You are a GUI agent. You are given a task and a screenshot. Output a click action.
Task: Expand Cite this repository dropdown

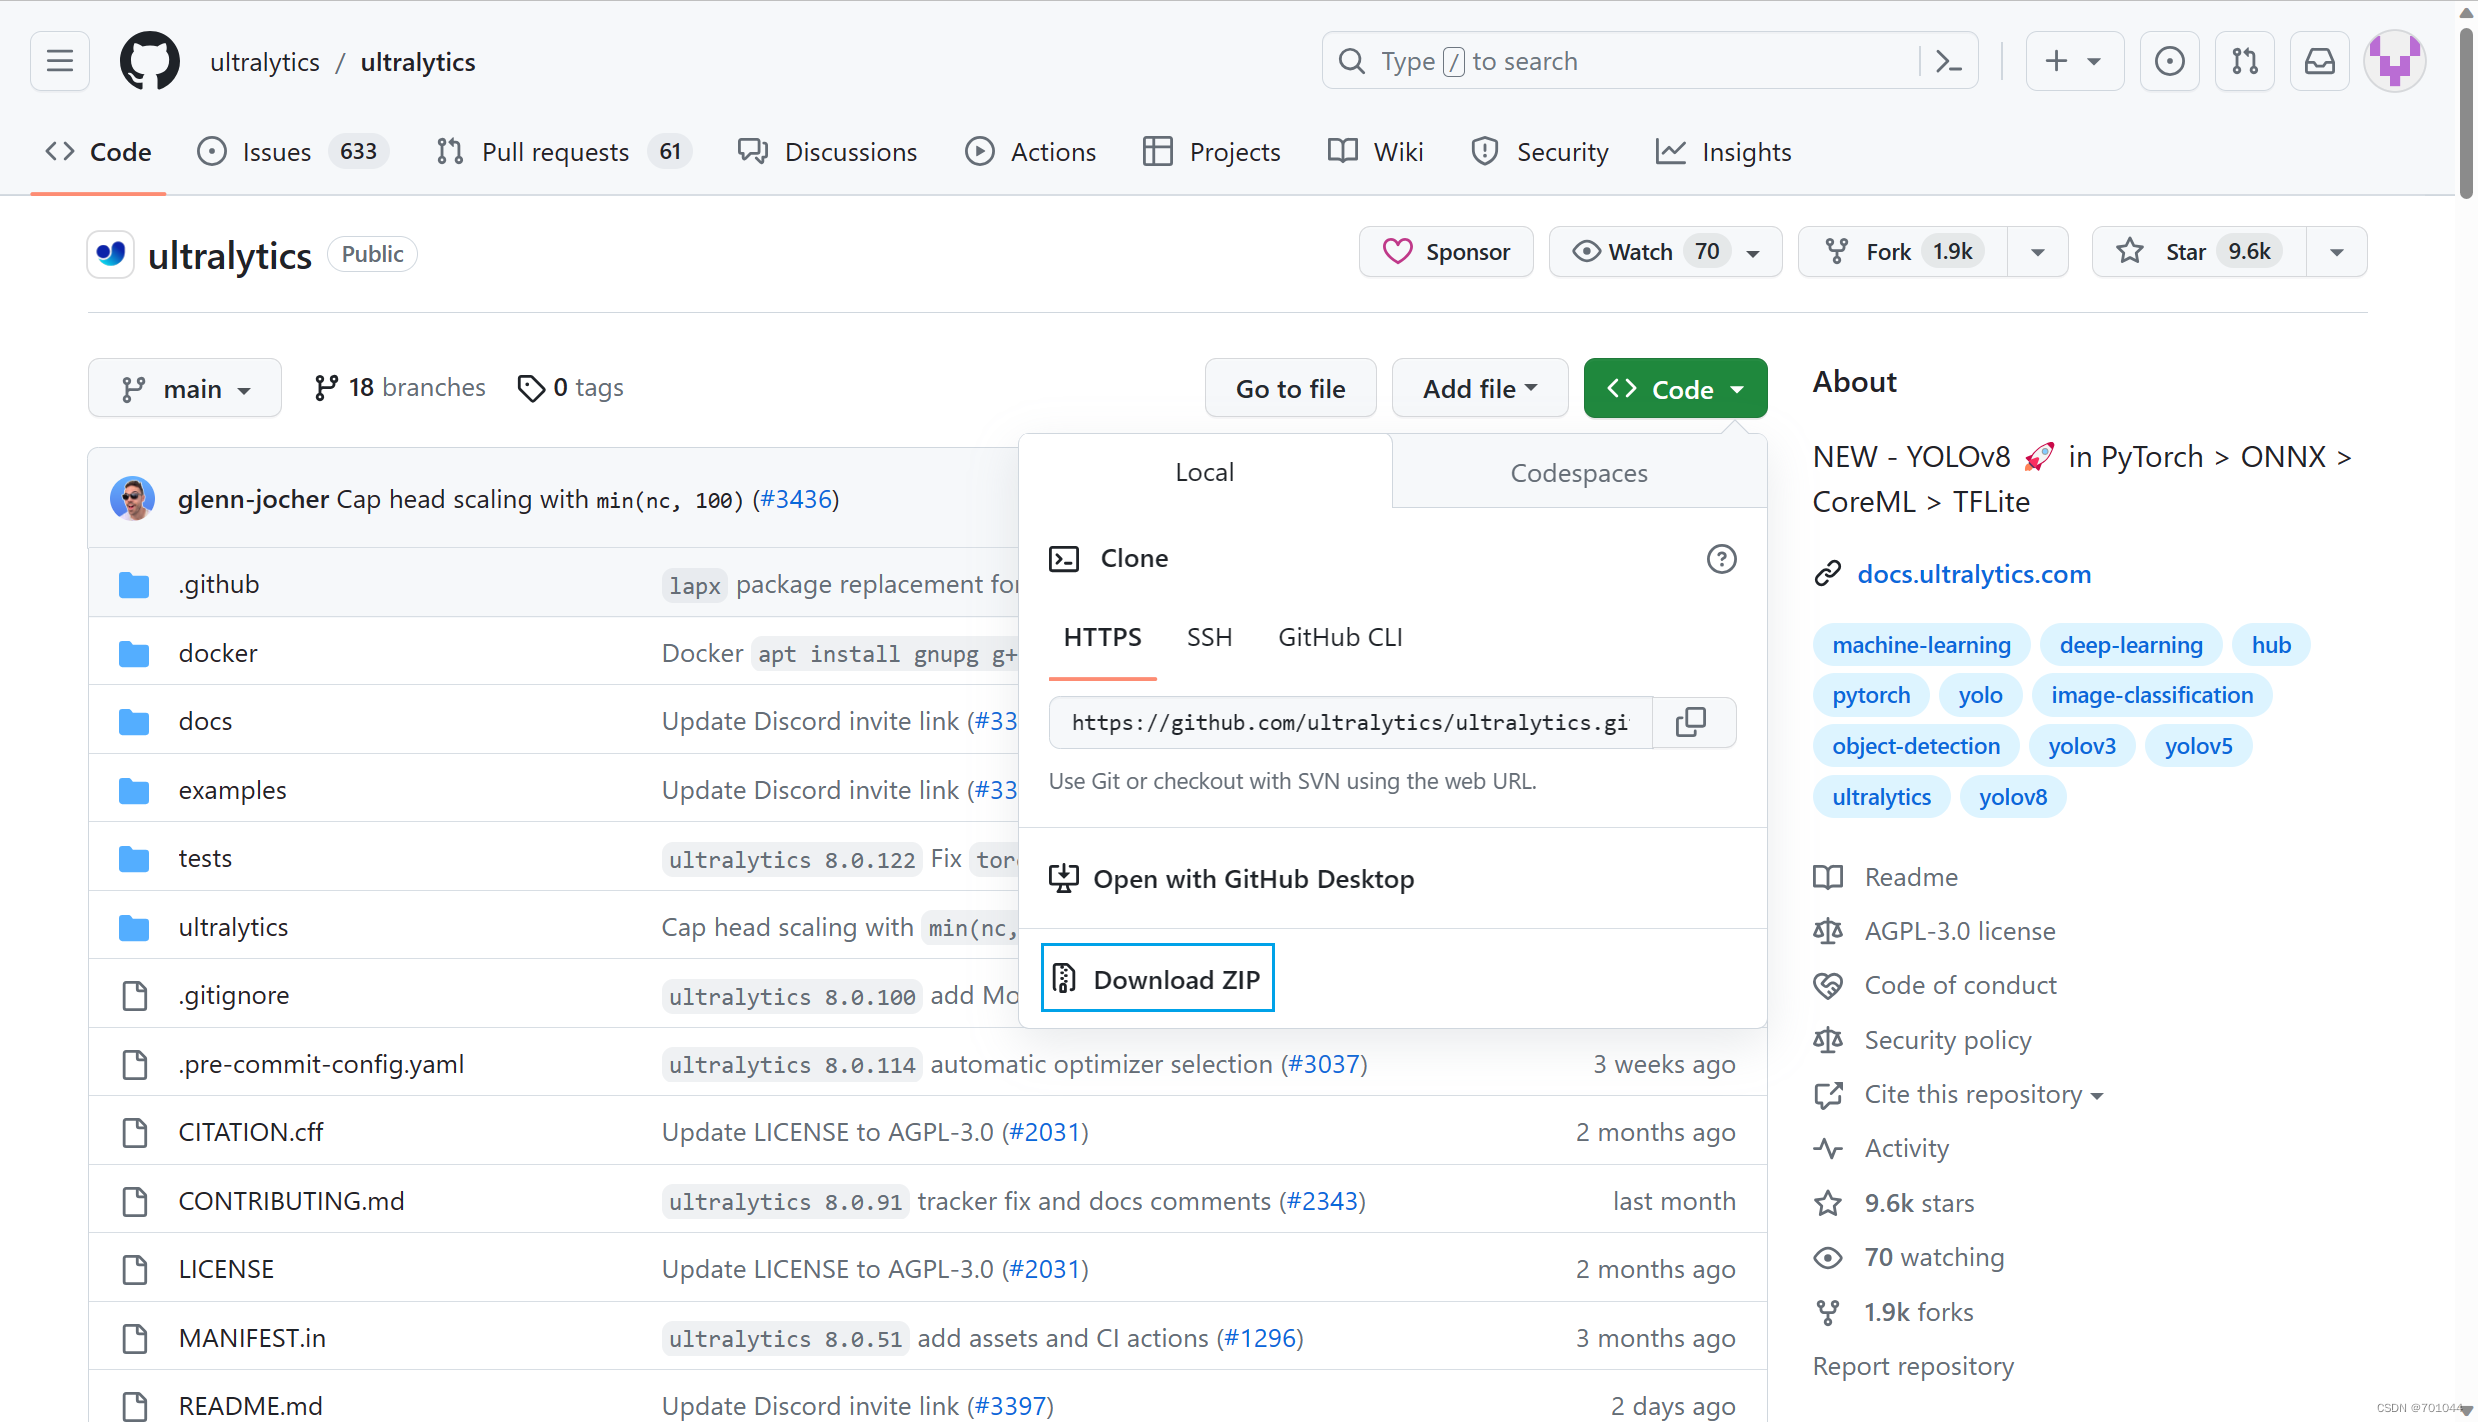(1984, 1094)
